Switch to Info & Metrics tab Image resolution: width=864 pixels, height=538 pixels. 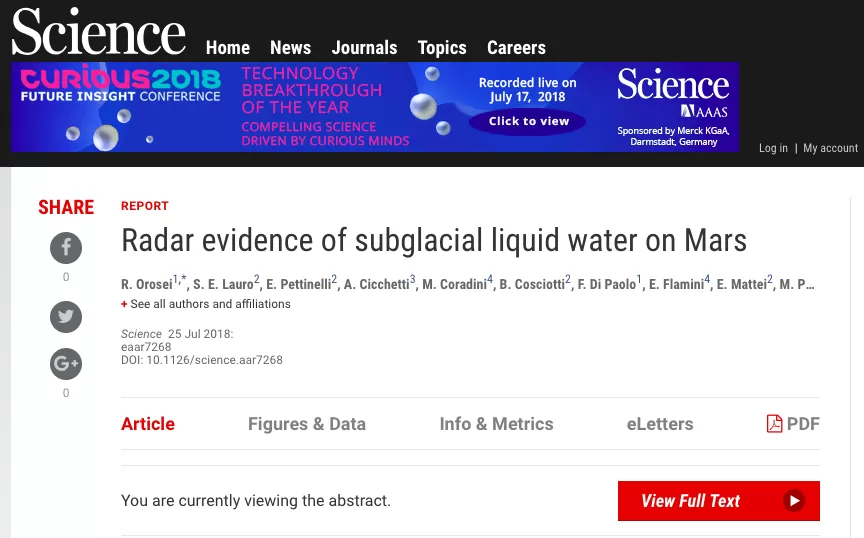click(x=496, y=424)
